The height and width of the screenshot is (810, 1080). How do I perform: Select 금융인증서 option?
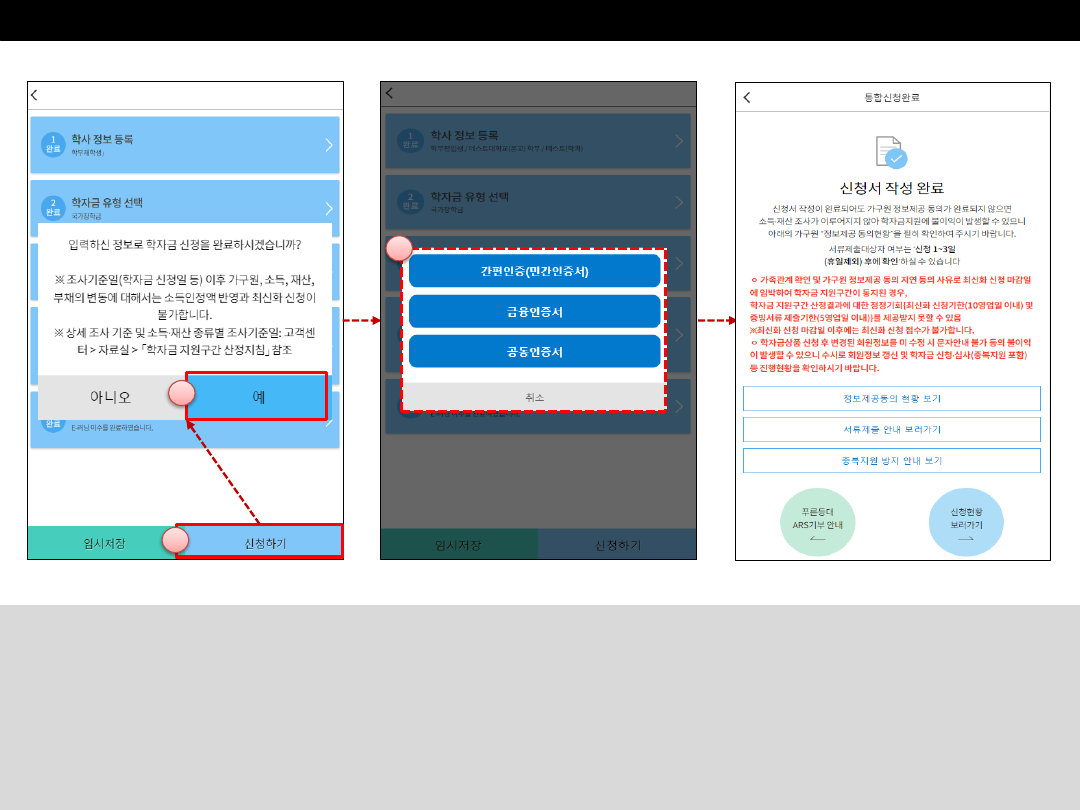535,312
